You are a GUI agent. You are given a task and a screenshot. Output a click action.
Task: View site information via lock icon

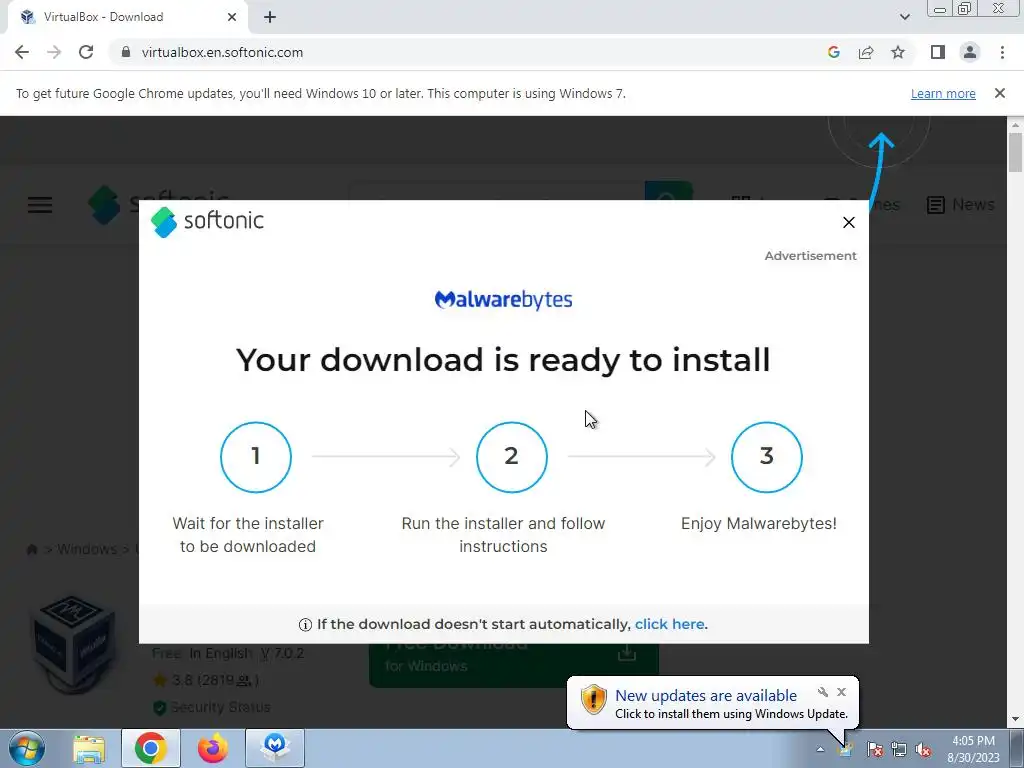click(x=126, y=52)
